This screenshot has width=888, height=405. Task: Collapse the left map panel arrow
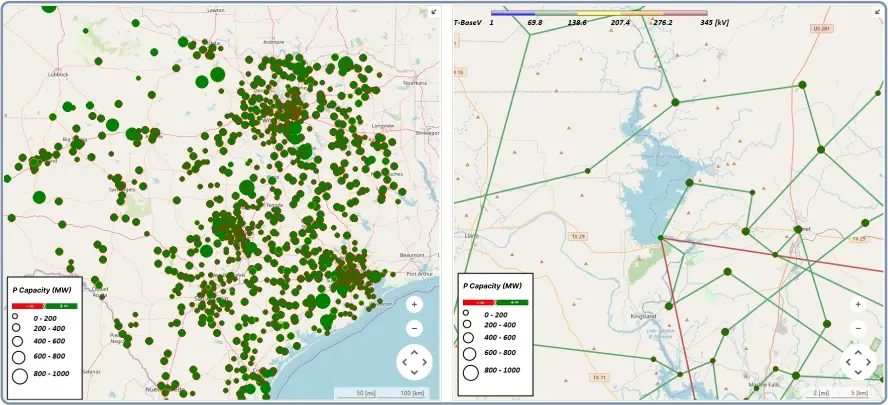point(432,12)
